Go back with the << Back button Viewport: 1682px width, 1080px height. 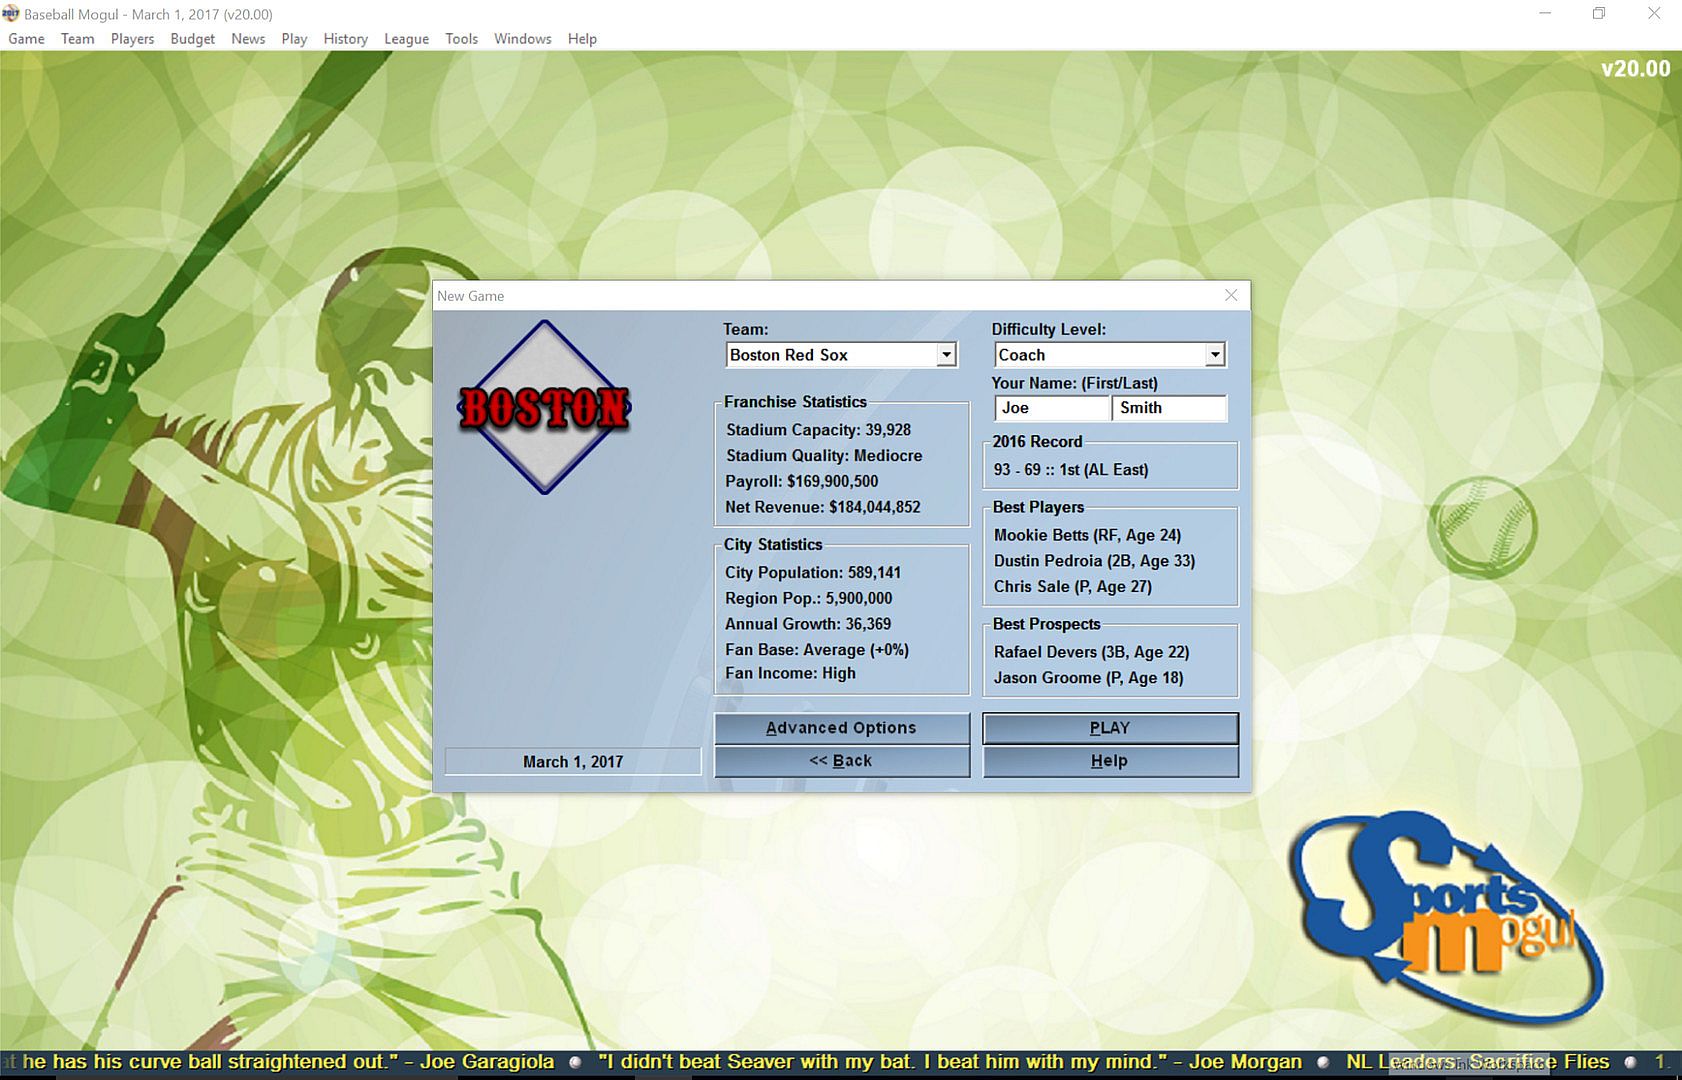click(x=841, y=761)
